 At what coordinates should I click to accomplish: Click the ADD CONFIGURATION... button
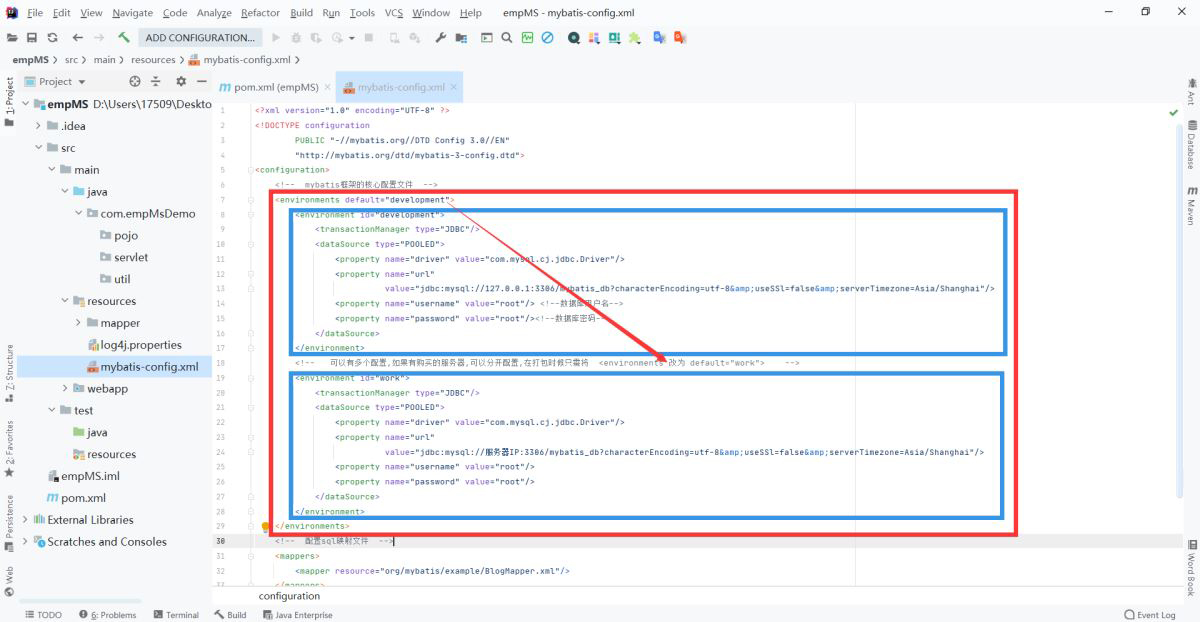[199, 38]
